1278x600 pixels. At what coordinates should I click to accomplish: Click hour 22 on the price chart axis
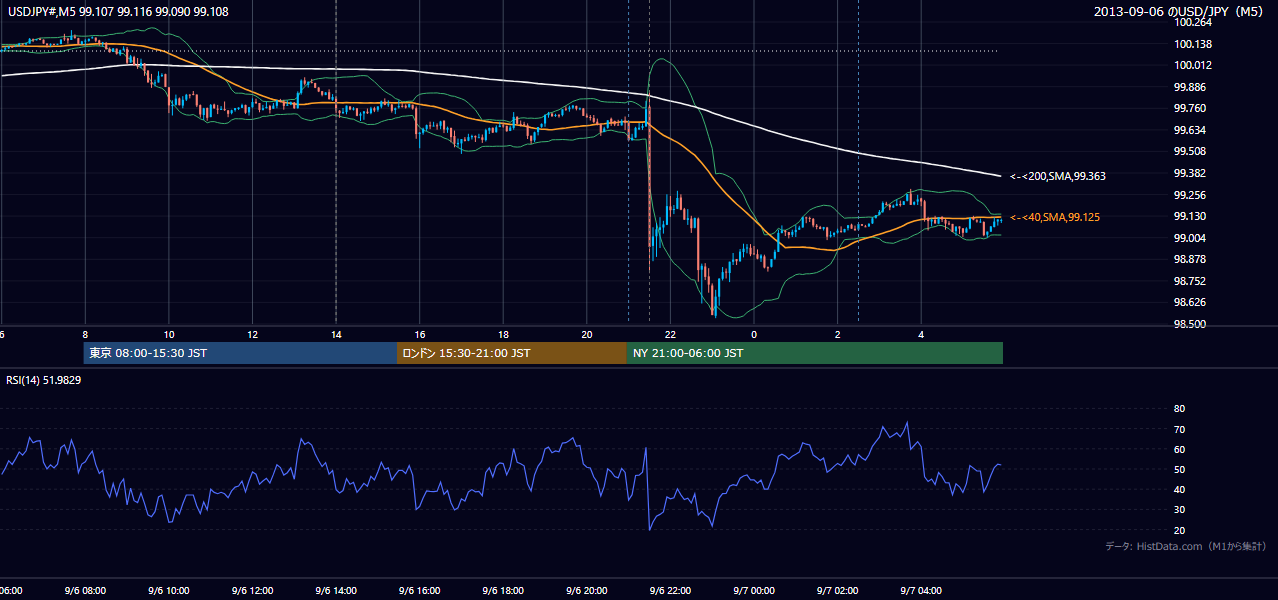pos(670,334)
